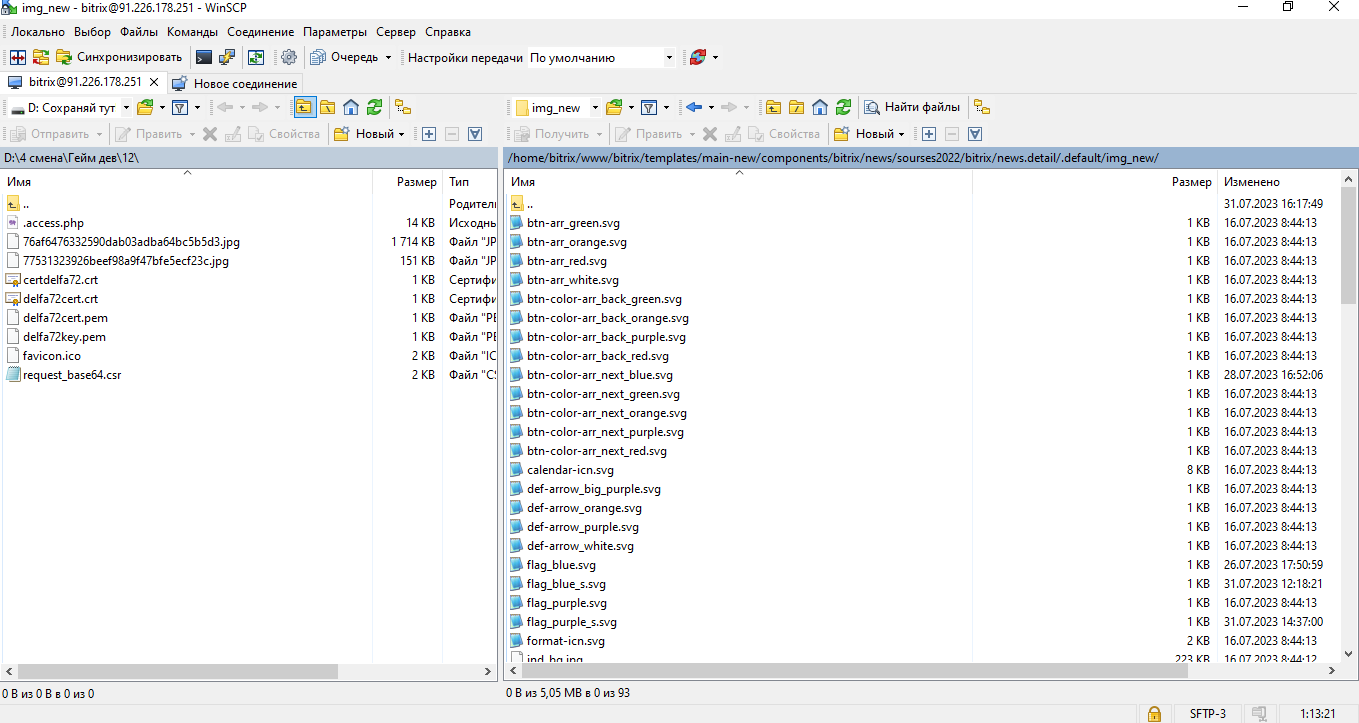Viewport: 1359px width, 723px height.
Task: Click the Синхронизировать button
Action: 119,57
